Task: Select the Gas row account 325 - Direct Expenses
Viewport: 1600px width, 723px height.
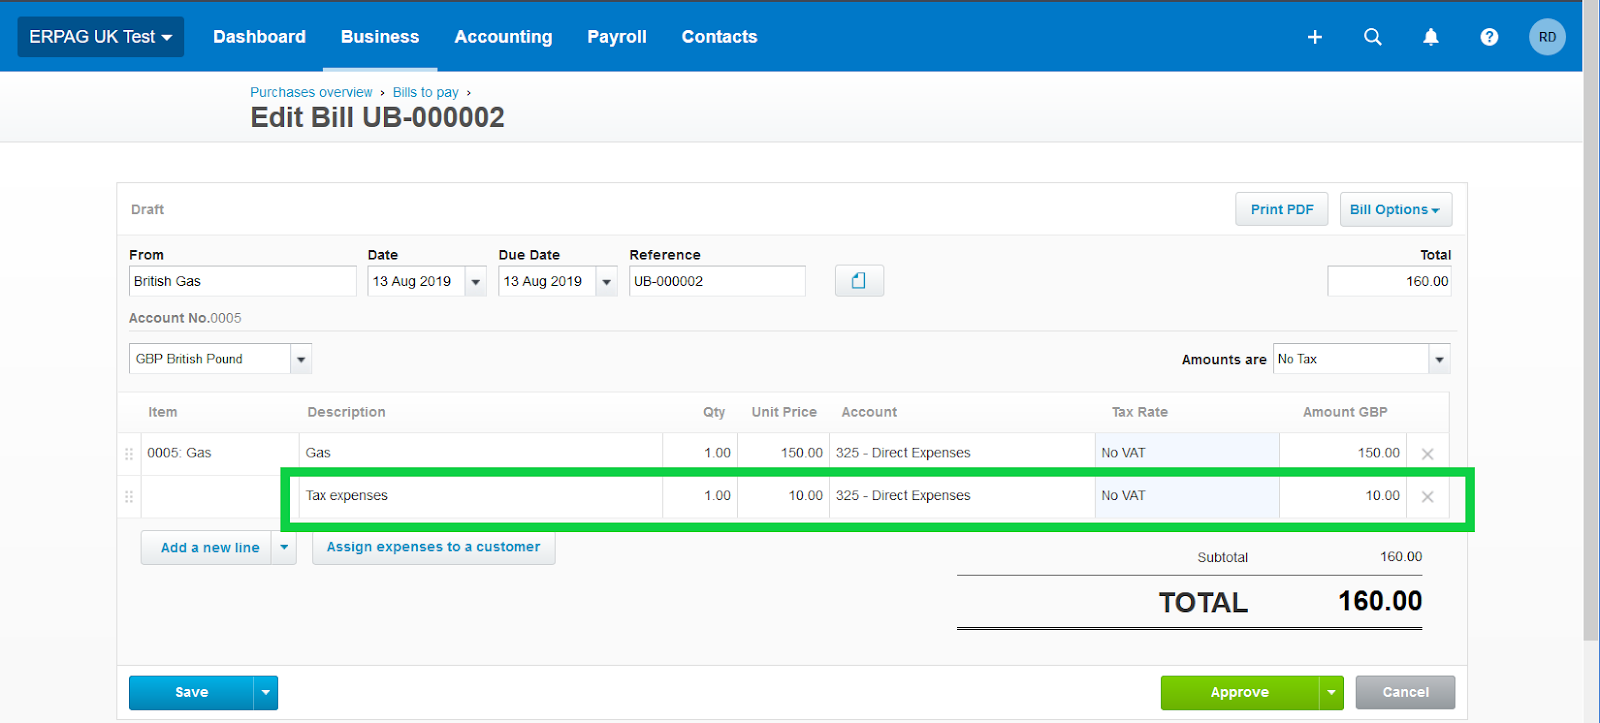Action: coord(962,453)
